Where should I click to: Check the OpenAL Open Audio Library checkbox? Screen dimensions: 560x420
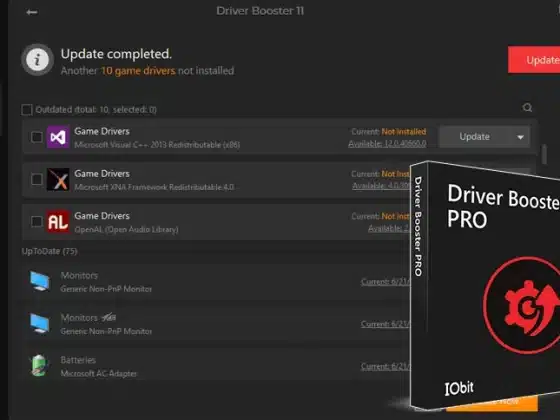pos(36,221)
